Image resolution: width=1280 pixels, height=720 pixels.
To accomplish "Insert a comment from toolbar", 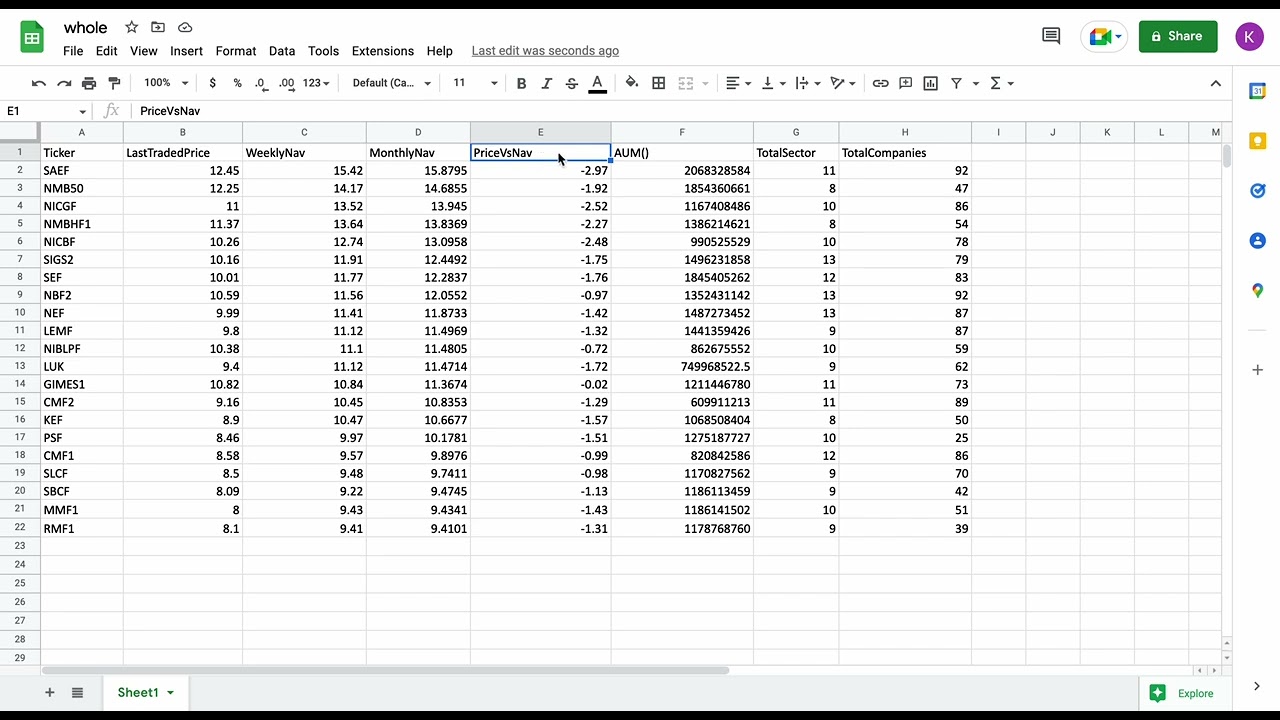I will (x=906, y=83).
